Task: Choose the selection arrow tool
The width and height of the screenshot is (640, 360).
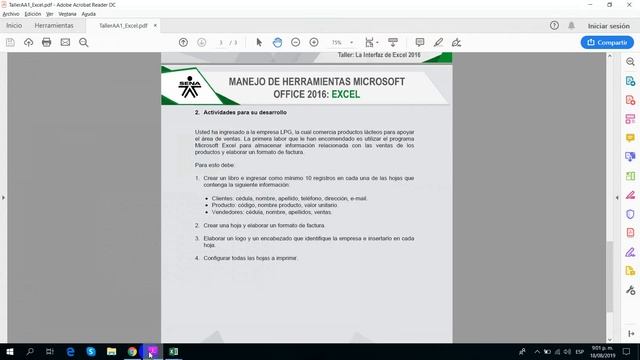Action: coord(259,42)
